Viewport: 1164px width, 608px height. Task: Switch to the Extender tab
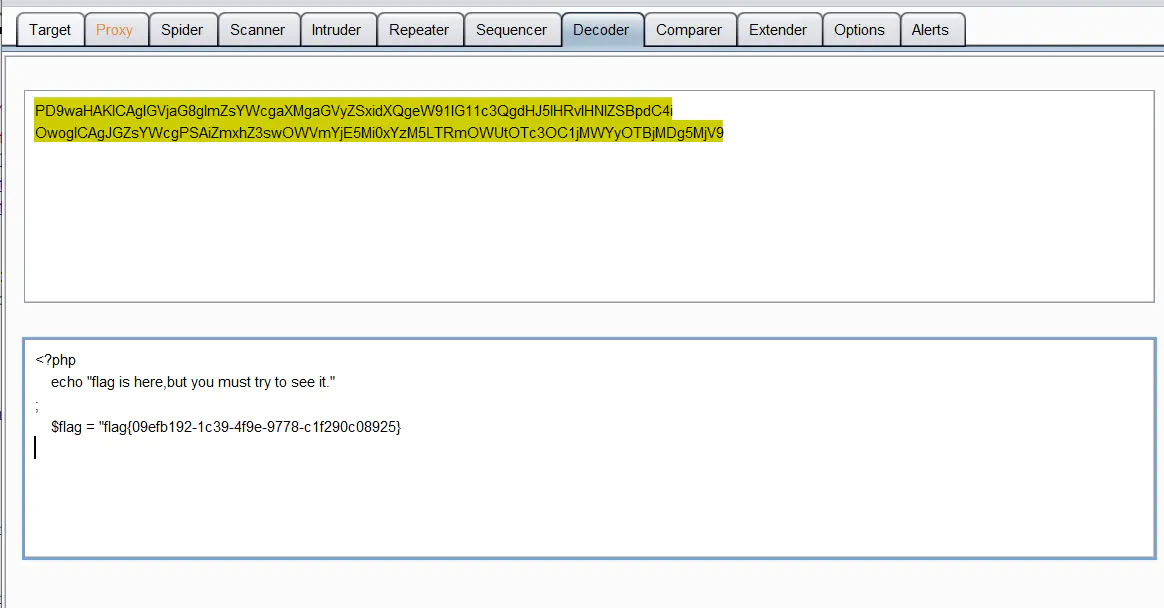pyautogui.click(x=778, y=30)
